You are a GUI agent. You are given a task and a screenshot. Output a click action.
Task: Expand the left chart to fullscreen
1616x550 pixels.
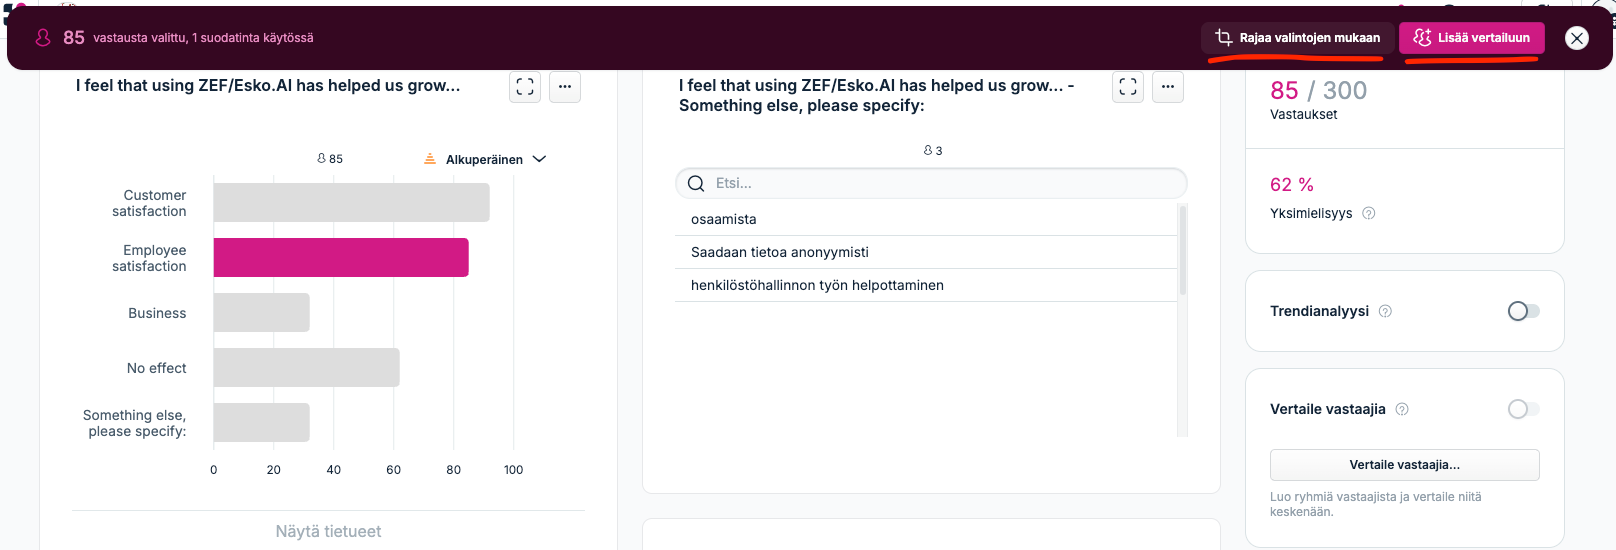pyautogui.click(x=525, y=87)
